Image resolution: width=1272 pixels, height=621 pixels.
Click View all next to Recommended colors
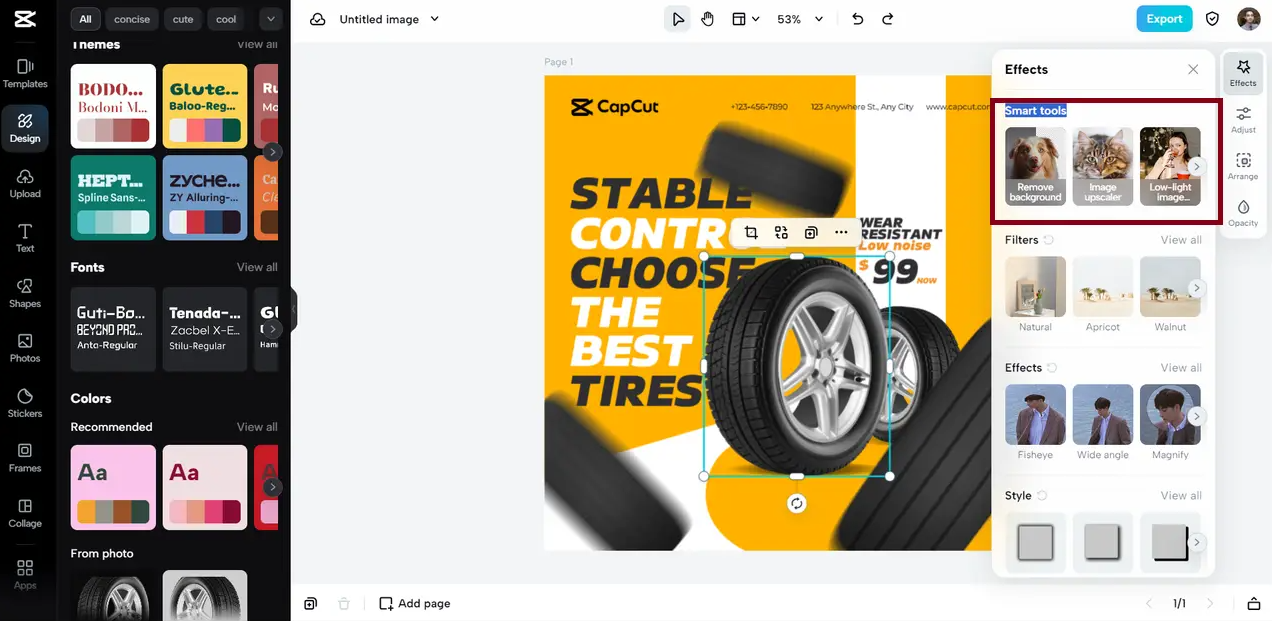pyautogui.click(x=257, y=427)
